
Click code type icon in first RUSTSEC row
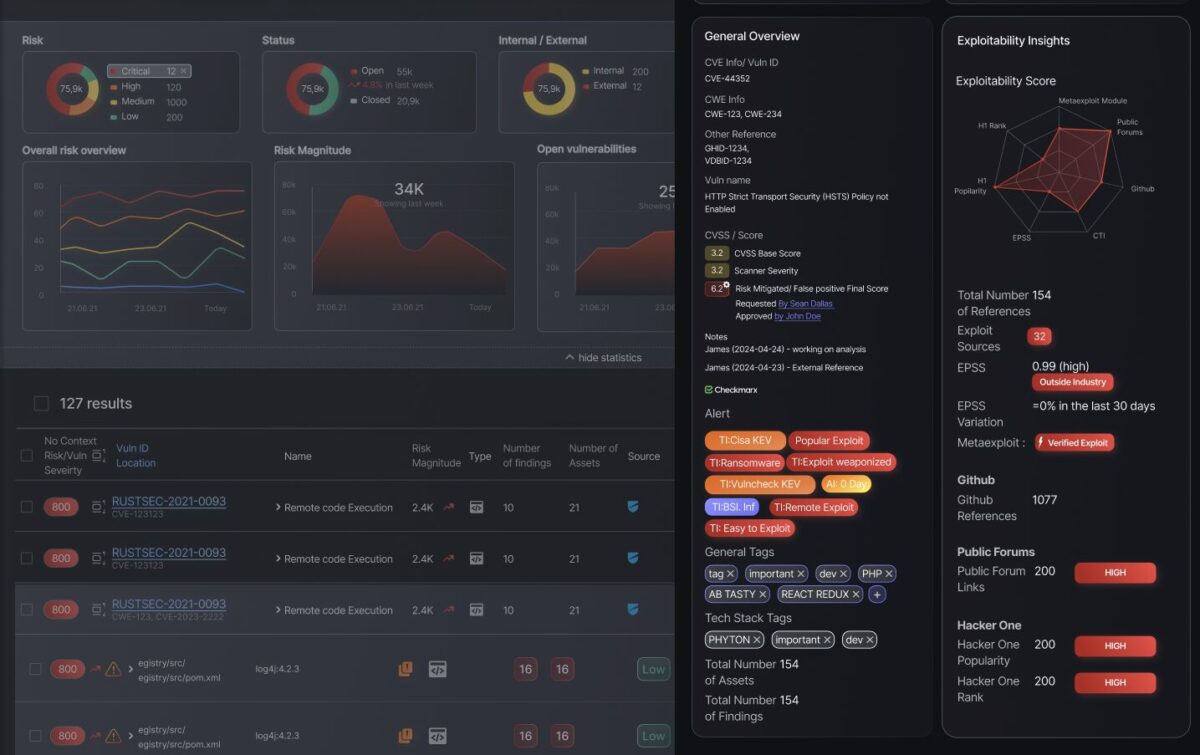click(x=477, y=507)
